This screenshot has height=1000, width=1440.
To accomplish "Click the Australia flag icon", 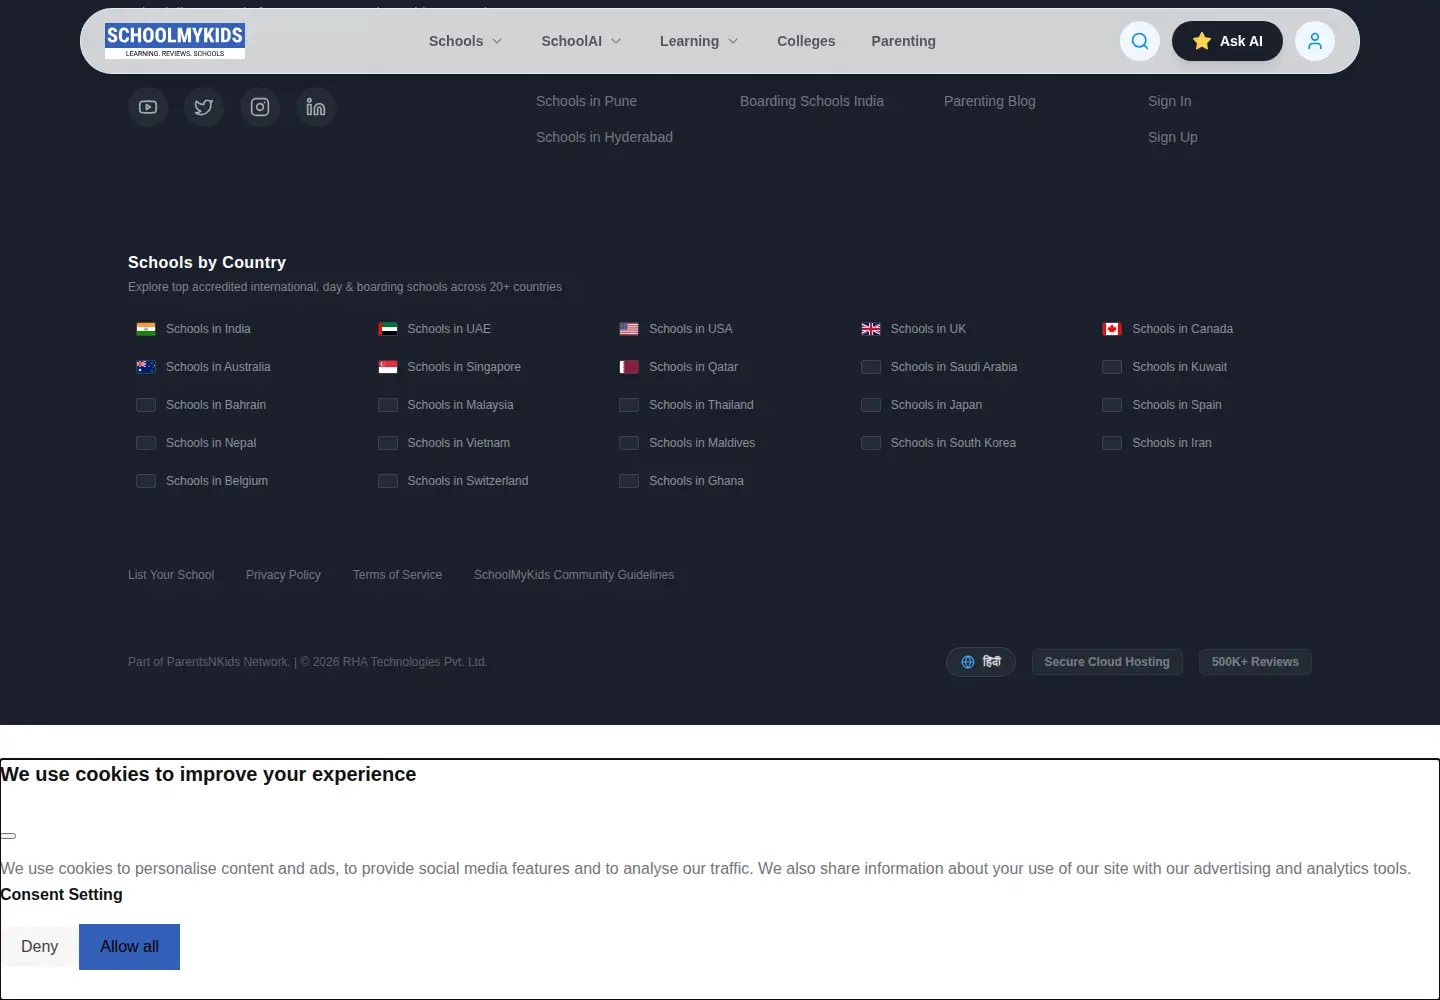I will 146,367.
